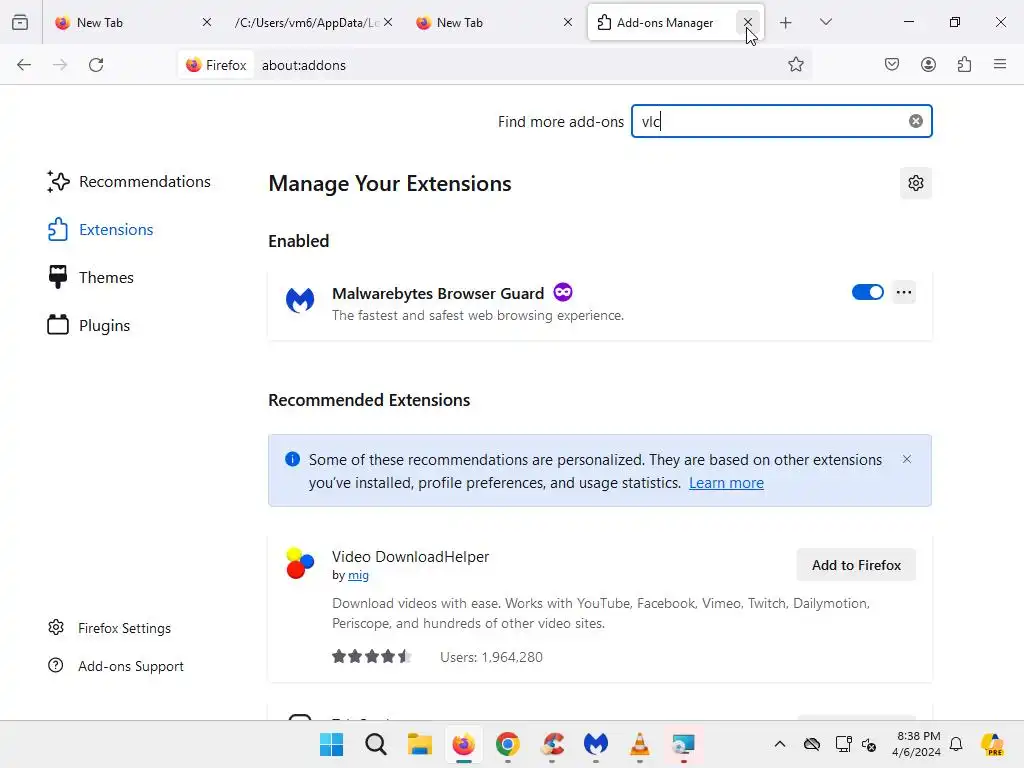Close the first New Tab
1024x768 pixels.
coord(206,22)
